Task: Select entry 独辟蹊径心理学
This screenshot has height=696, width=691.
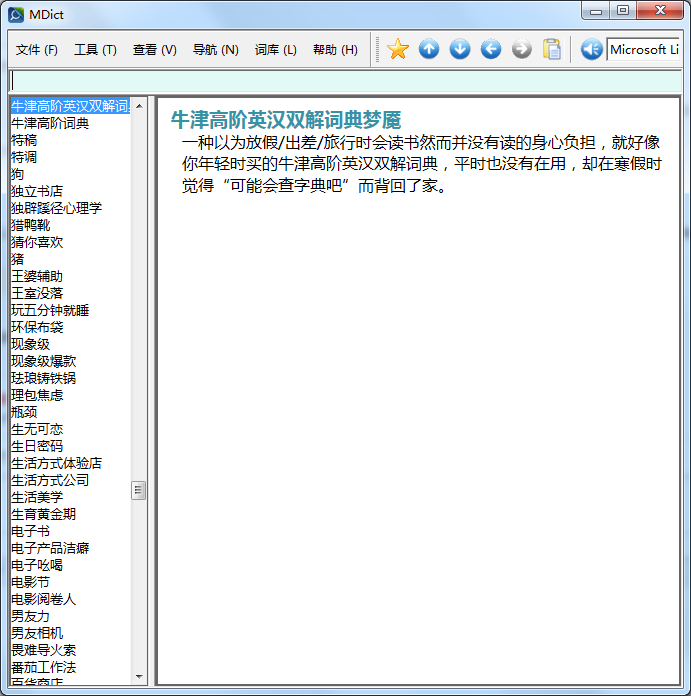Action: coord(56,208)
